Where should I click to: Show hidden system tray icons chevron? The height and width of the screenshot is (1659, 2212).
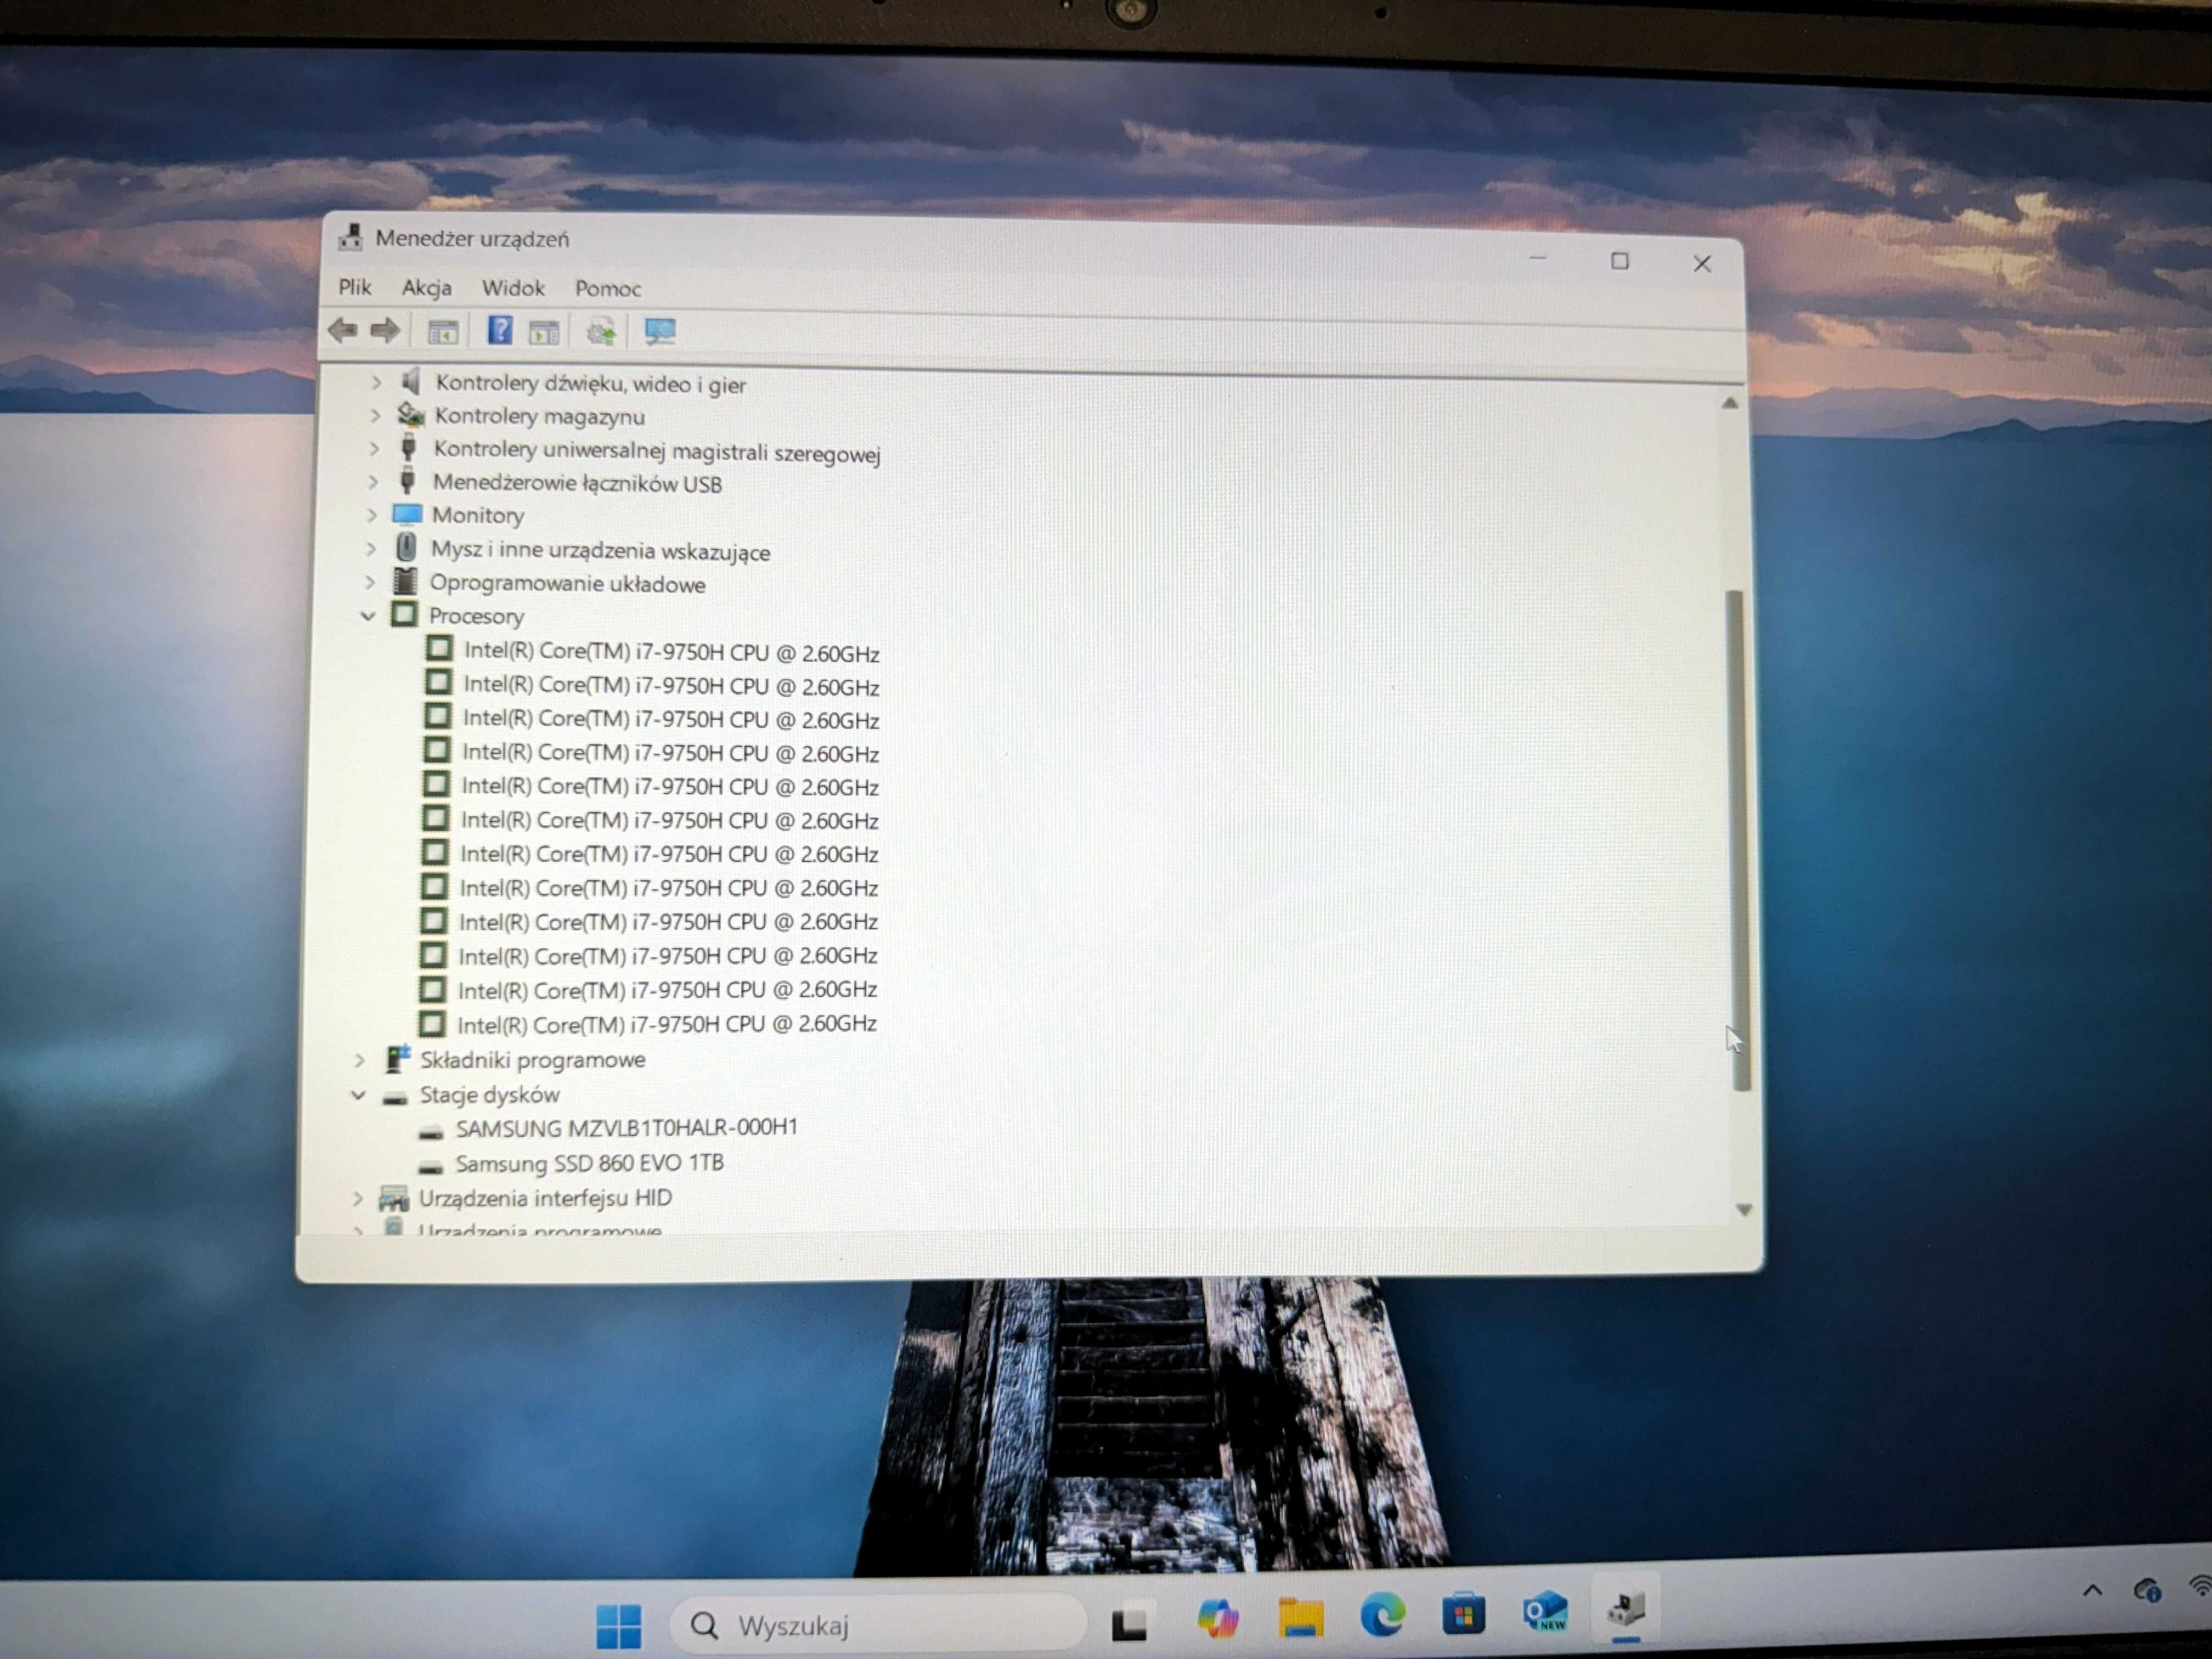point(2092,1591)
